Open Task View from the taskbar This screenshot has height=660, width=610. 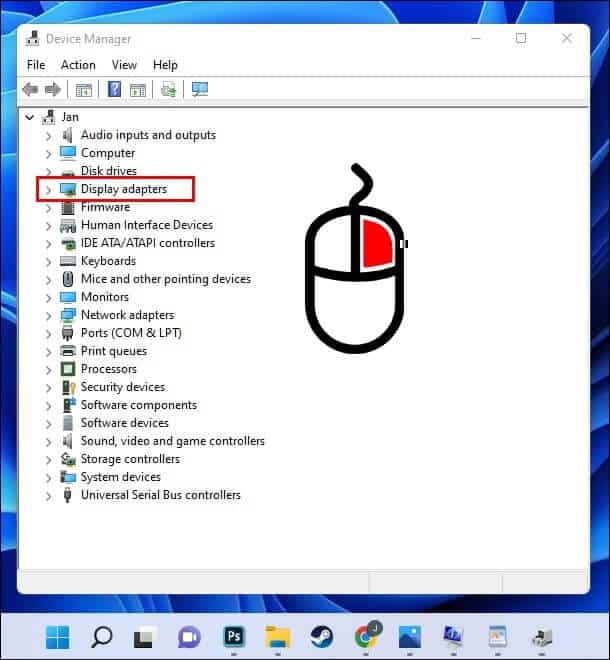(145, 637)
